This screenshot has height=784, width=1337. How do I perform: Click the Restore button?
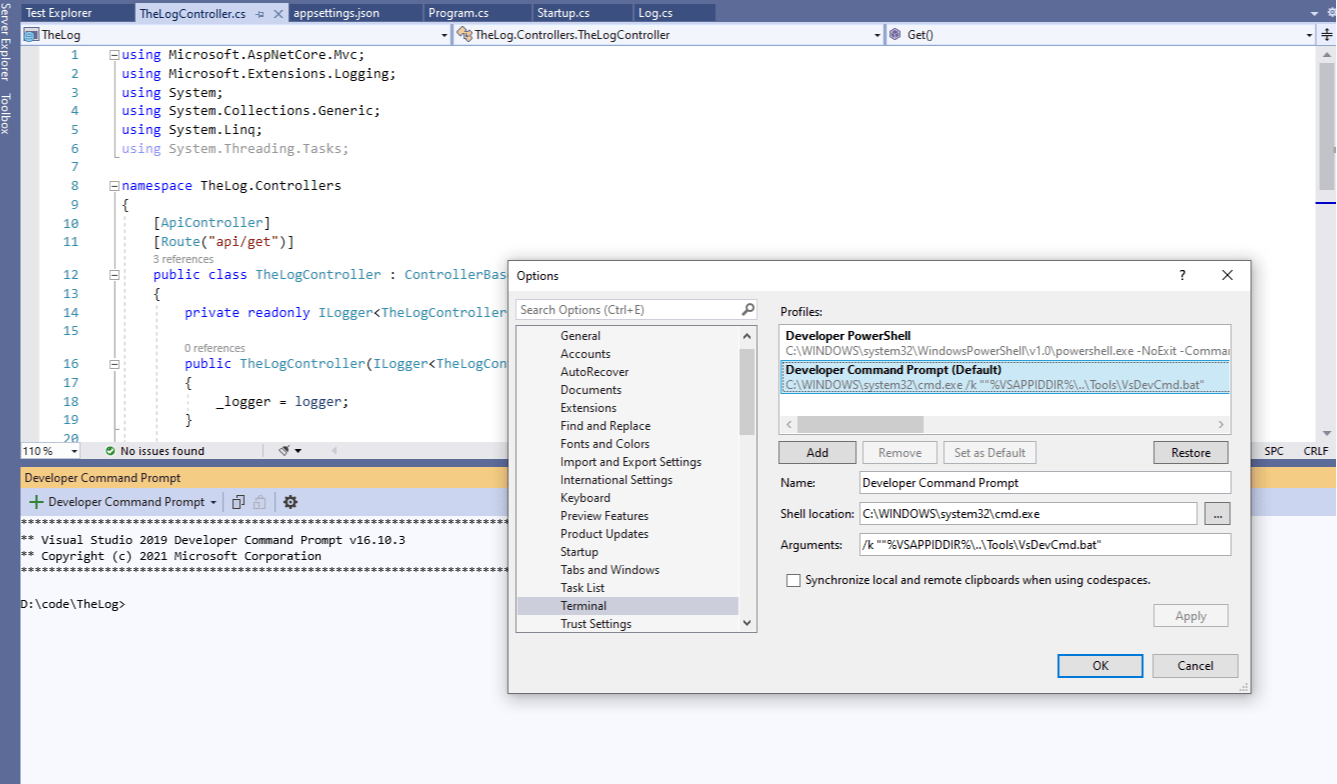1190,453
